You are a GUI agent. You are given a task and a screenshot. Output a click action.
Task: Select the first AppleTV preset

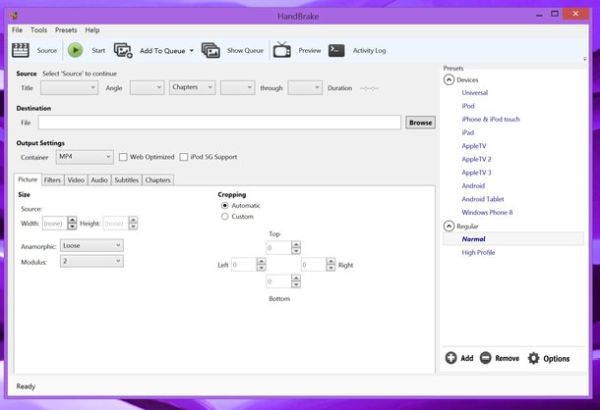(474, 146)
